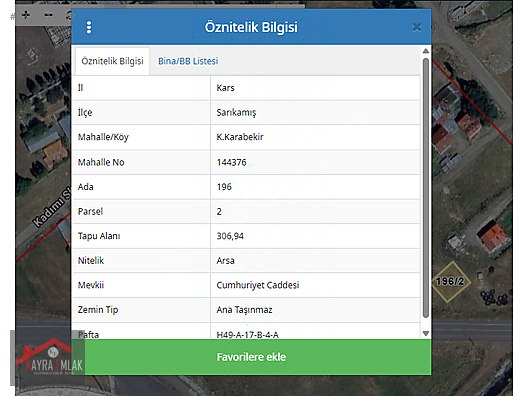
Task: Select the value Ana Taşınmaz
Action: point(244,310)
